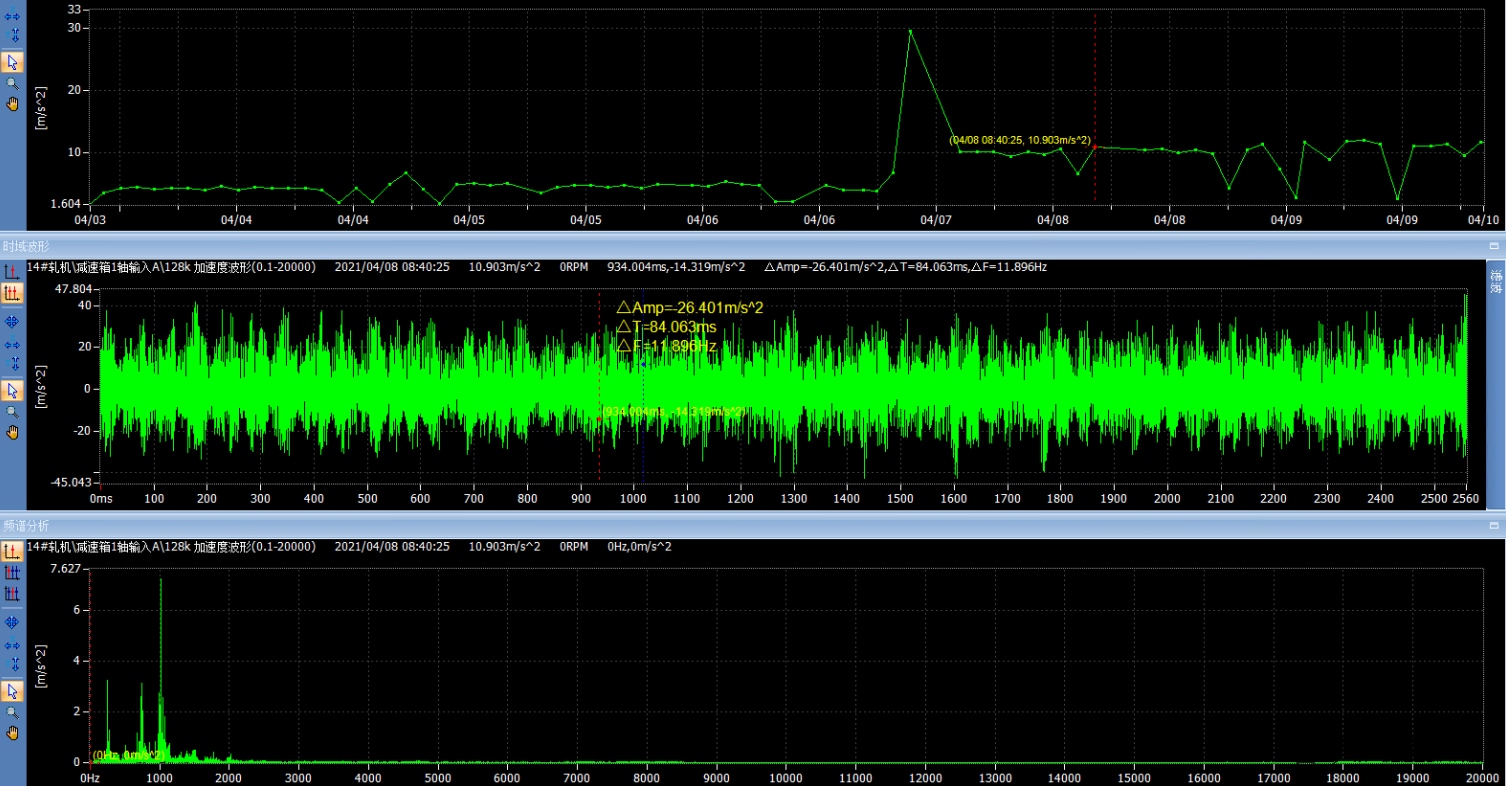Screen dimensions: 1506x786
Task: Click the four-way auto-fit icon in spectrum toolbar
Action: click(13, 622)
